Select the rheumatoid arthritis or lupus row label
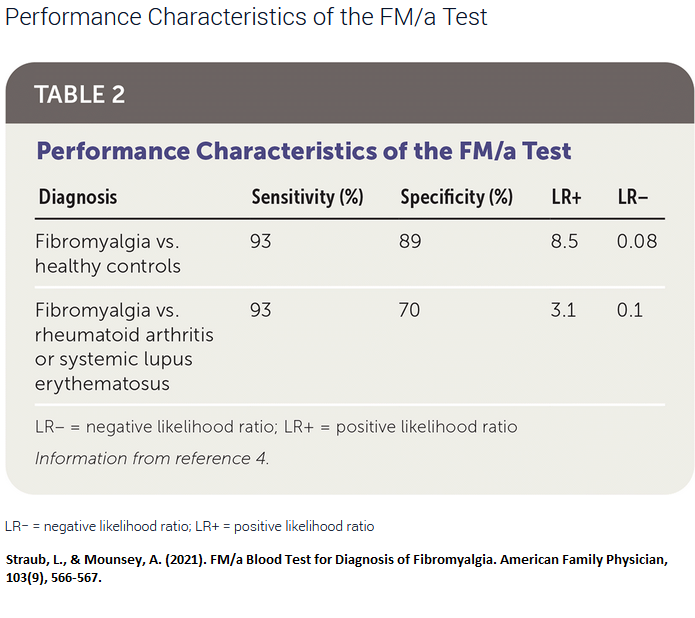This screenshot has height=618, width=695. (x=124, y=347)
